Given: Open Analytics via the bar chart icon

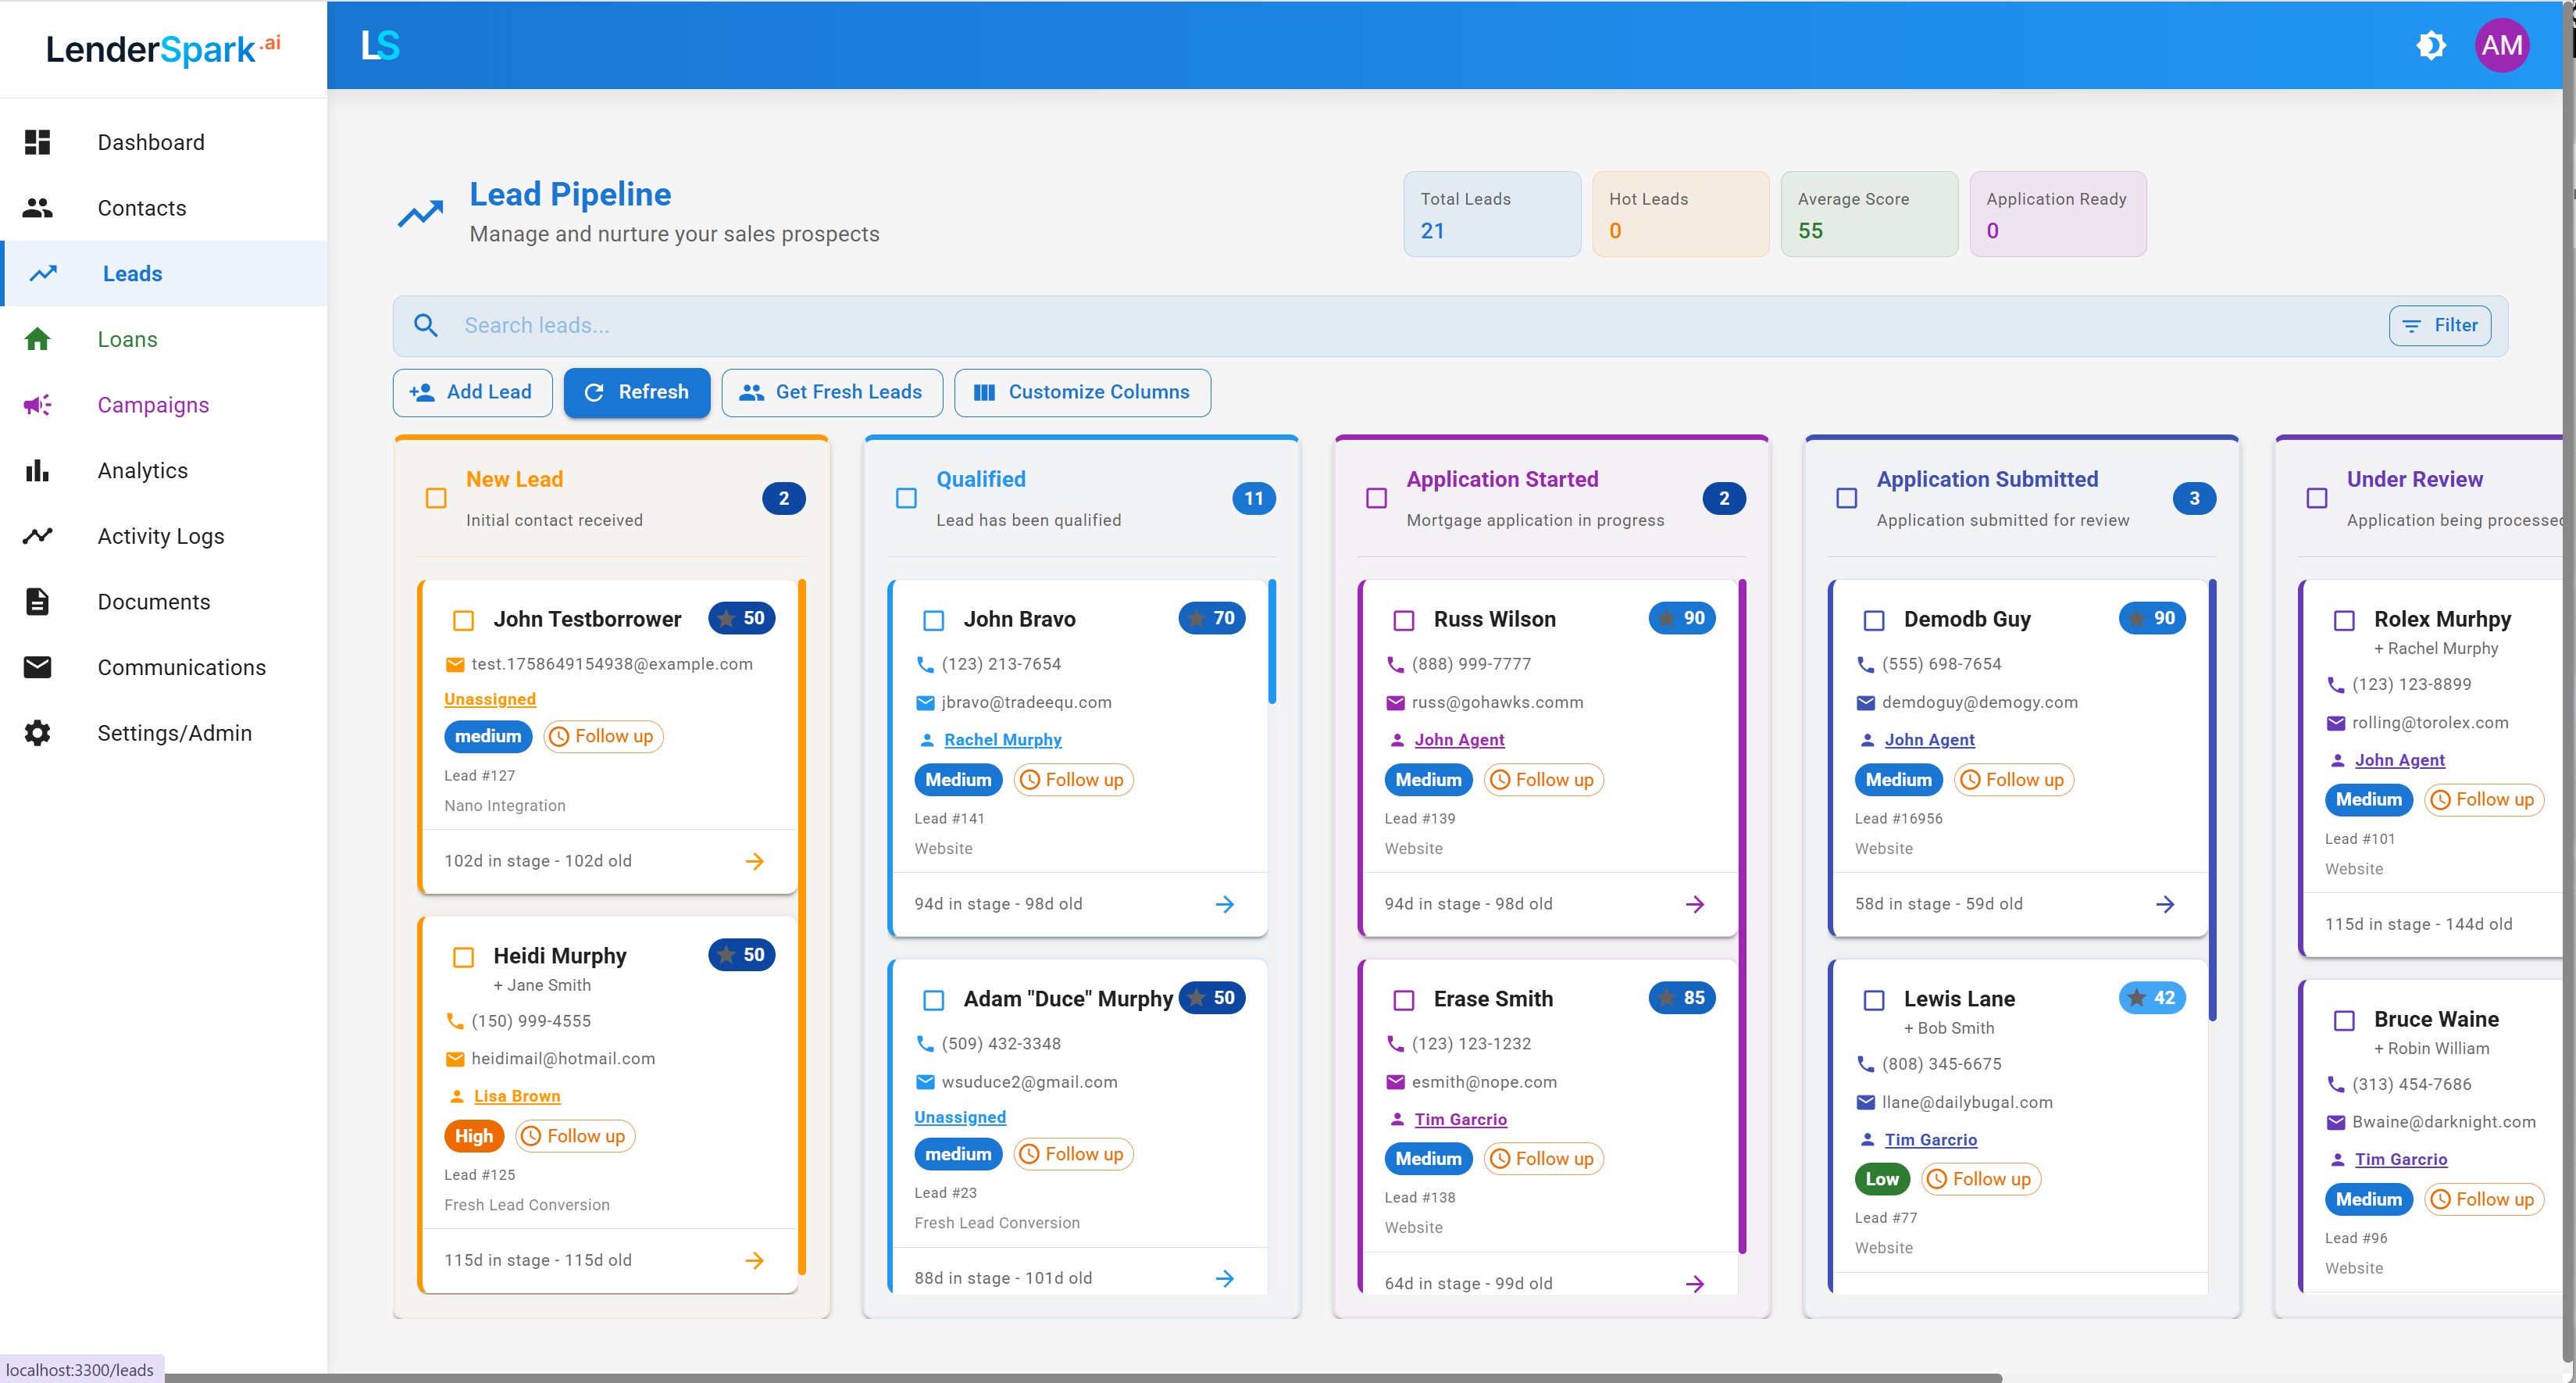Looking at the screenshot, I should point(37,470).
